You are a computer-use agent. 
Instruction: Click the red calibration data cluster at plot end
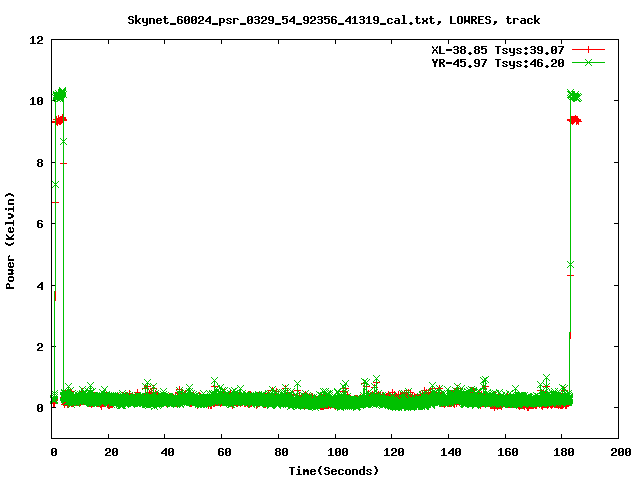click(x=575, y=120)
